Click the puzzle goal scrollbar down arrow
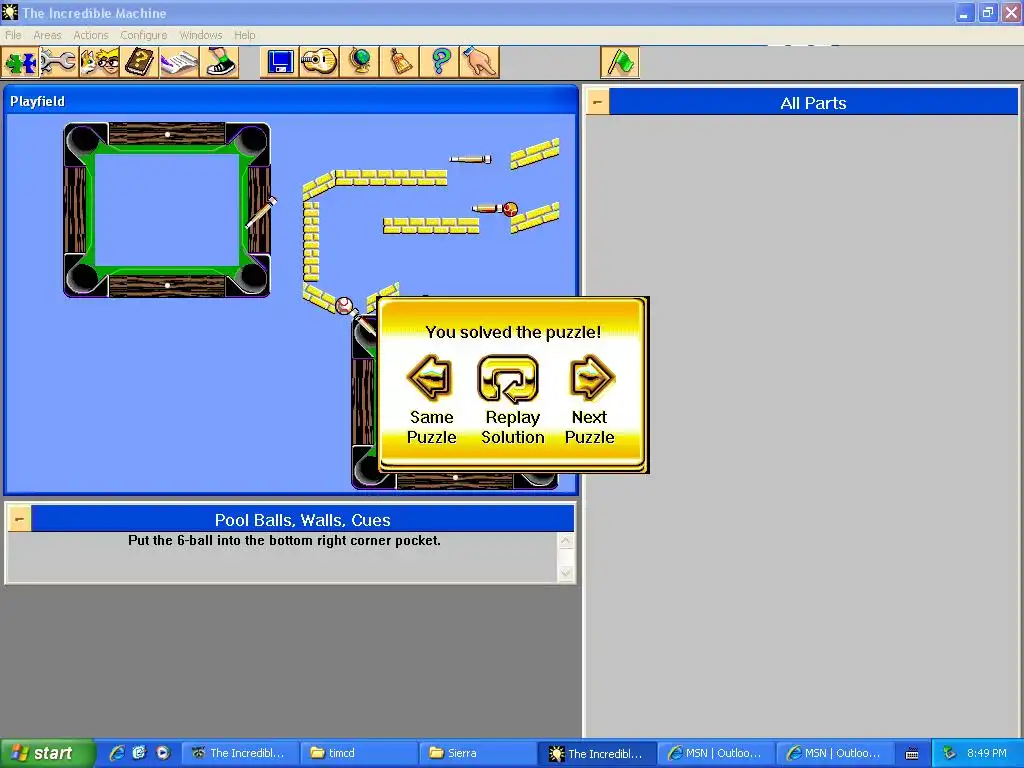1024x768 pixels. coord(566,573)
